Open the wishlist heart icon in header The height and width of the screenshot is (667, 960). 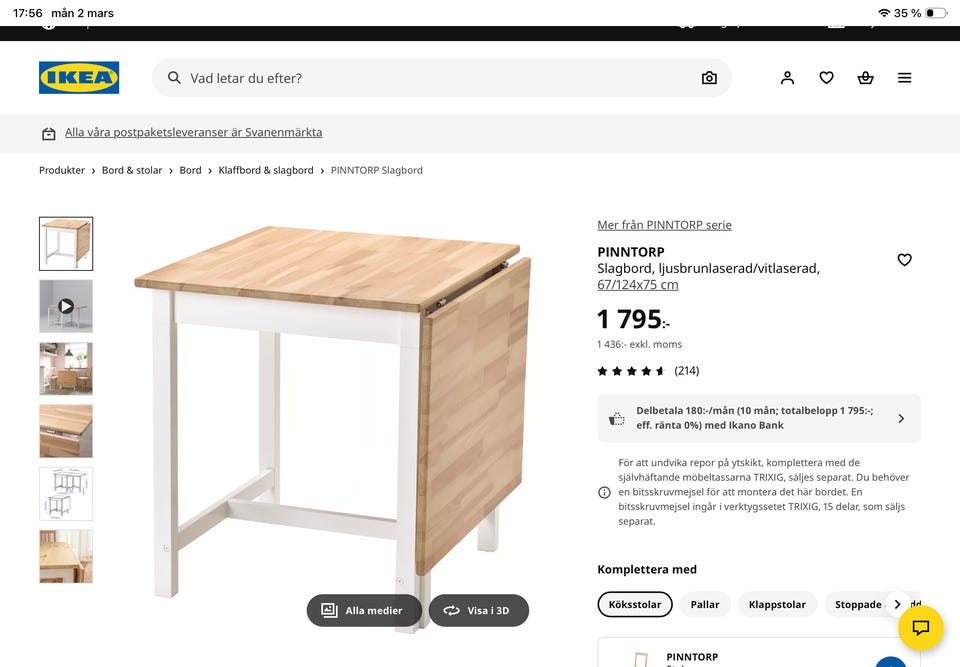click(826, 77)
